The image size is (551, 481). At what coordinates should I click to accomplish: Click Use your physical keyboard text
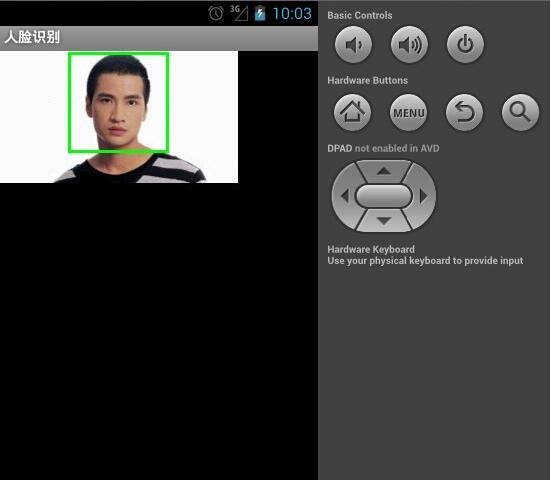click(425, 261)
